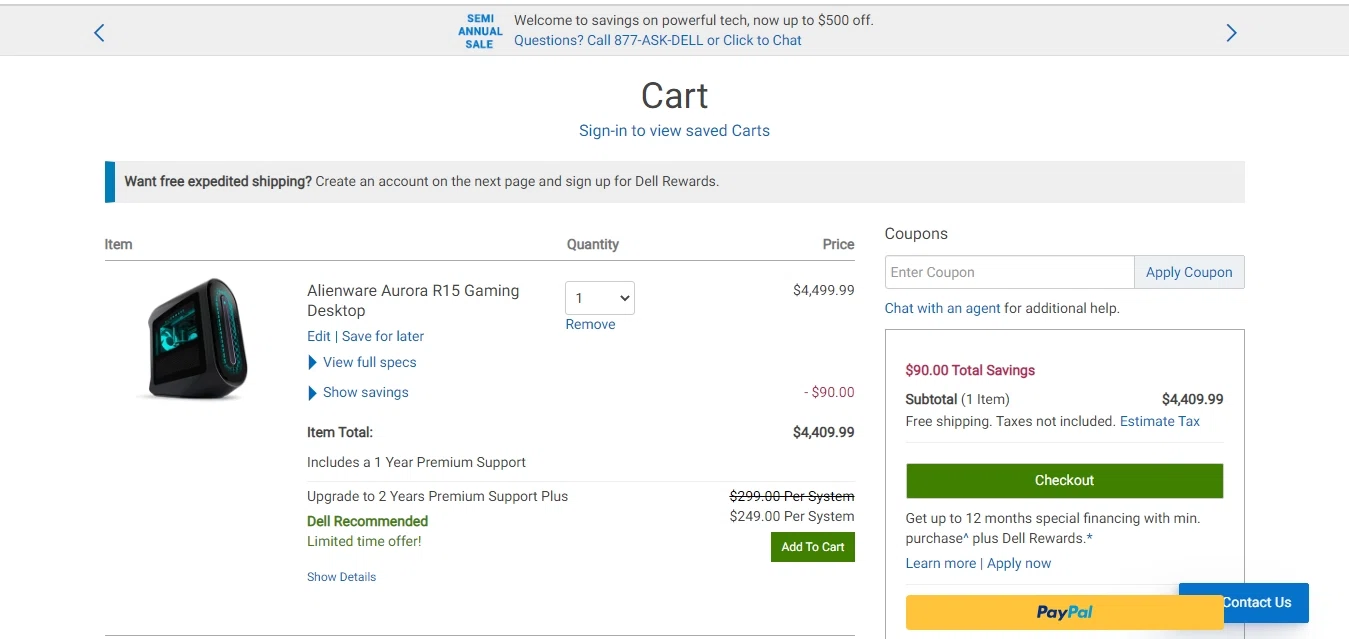The image size is (1349, 639).
Task: Click the $90.00 Total Savings text
Action: [970, 370]
